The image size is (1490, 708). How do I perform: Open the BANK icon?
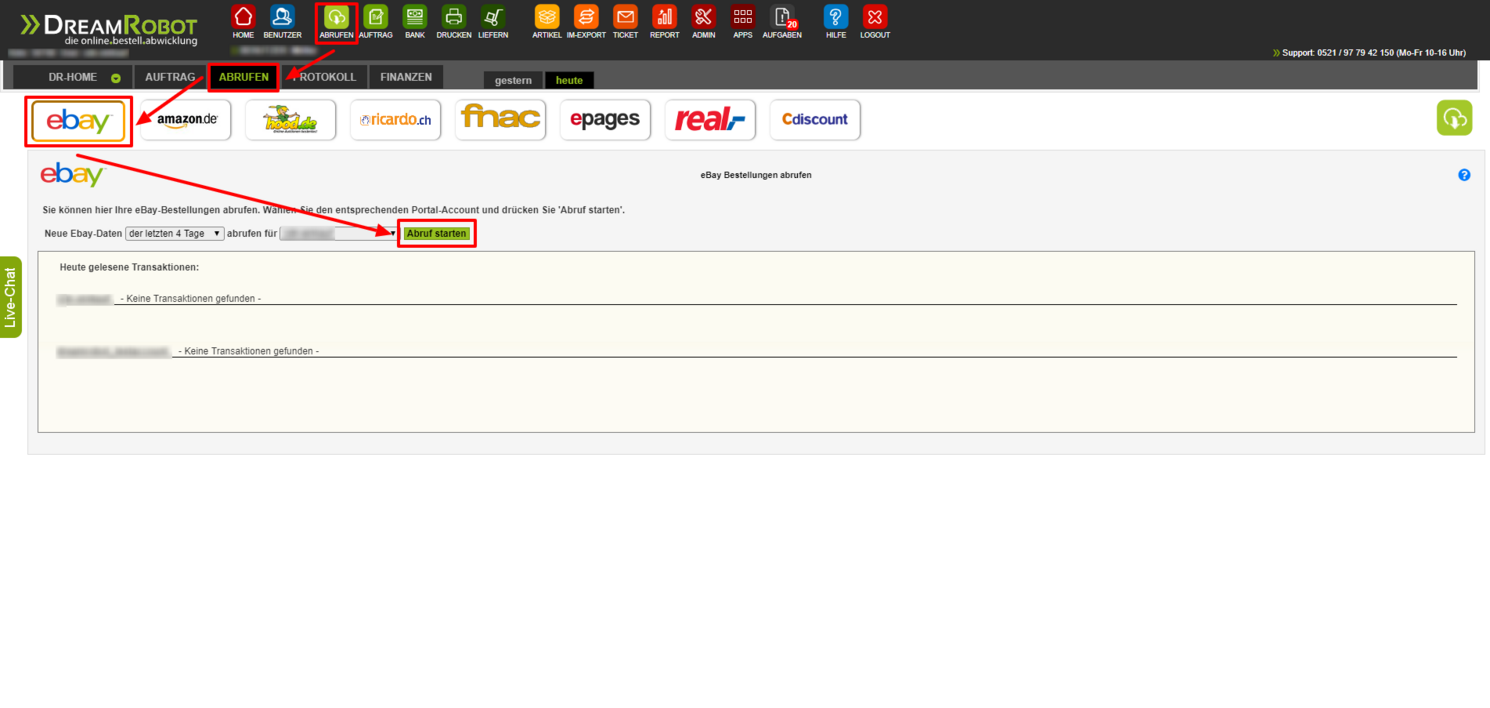(415, 16)
